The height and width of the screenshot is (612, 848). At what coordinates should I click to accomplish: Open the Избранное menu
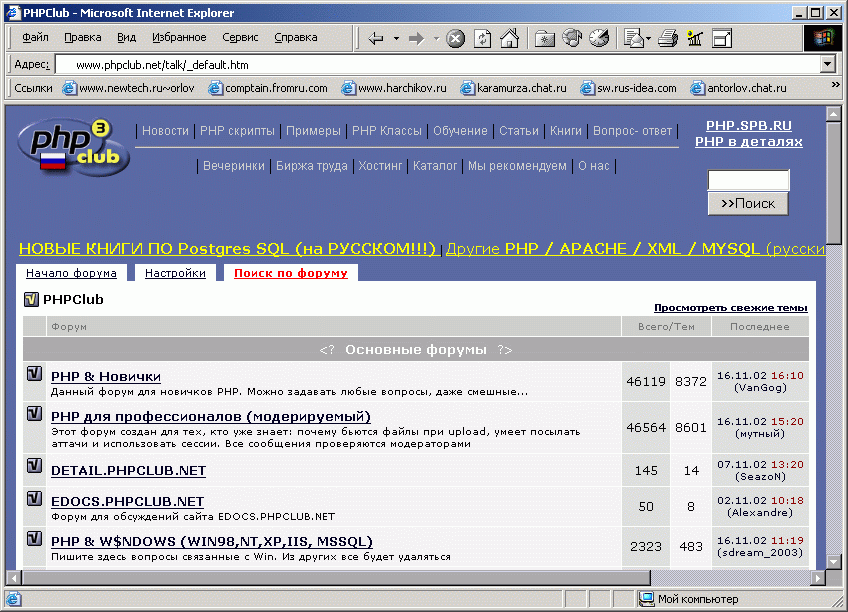pos(179,37)
